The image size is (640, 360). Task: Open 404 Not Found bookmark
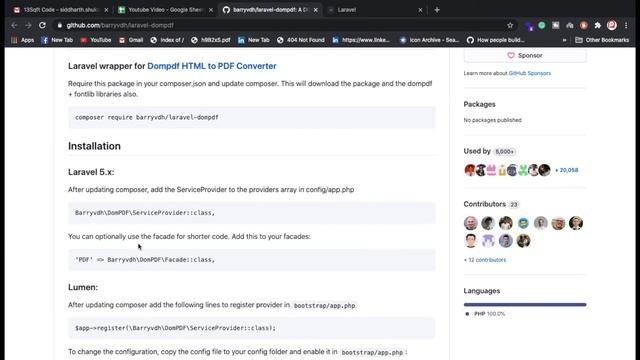point(301,40)
